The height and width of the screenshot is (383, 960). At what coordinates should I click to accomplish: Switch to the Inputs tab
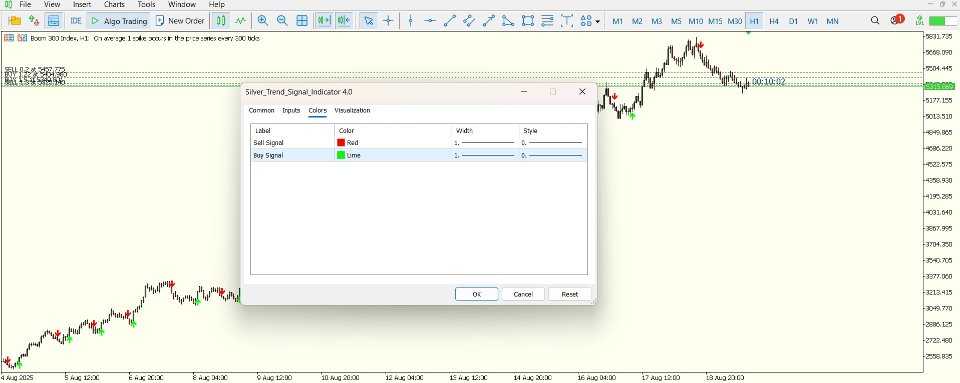click(291, 111)
